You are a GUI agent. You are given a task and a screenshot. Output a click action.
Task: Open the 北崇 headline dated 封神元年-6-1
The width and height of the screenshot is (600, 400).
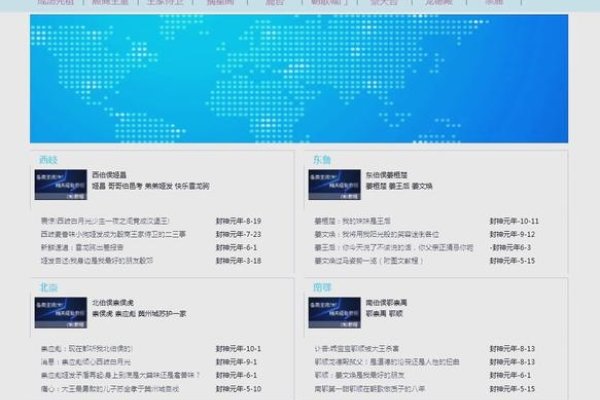coord(121,375)
